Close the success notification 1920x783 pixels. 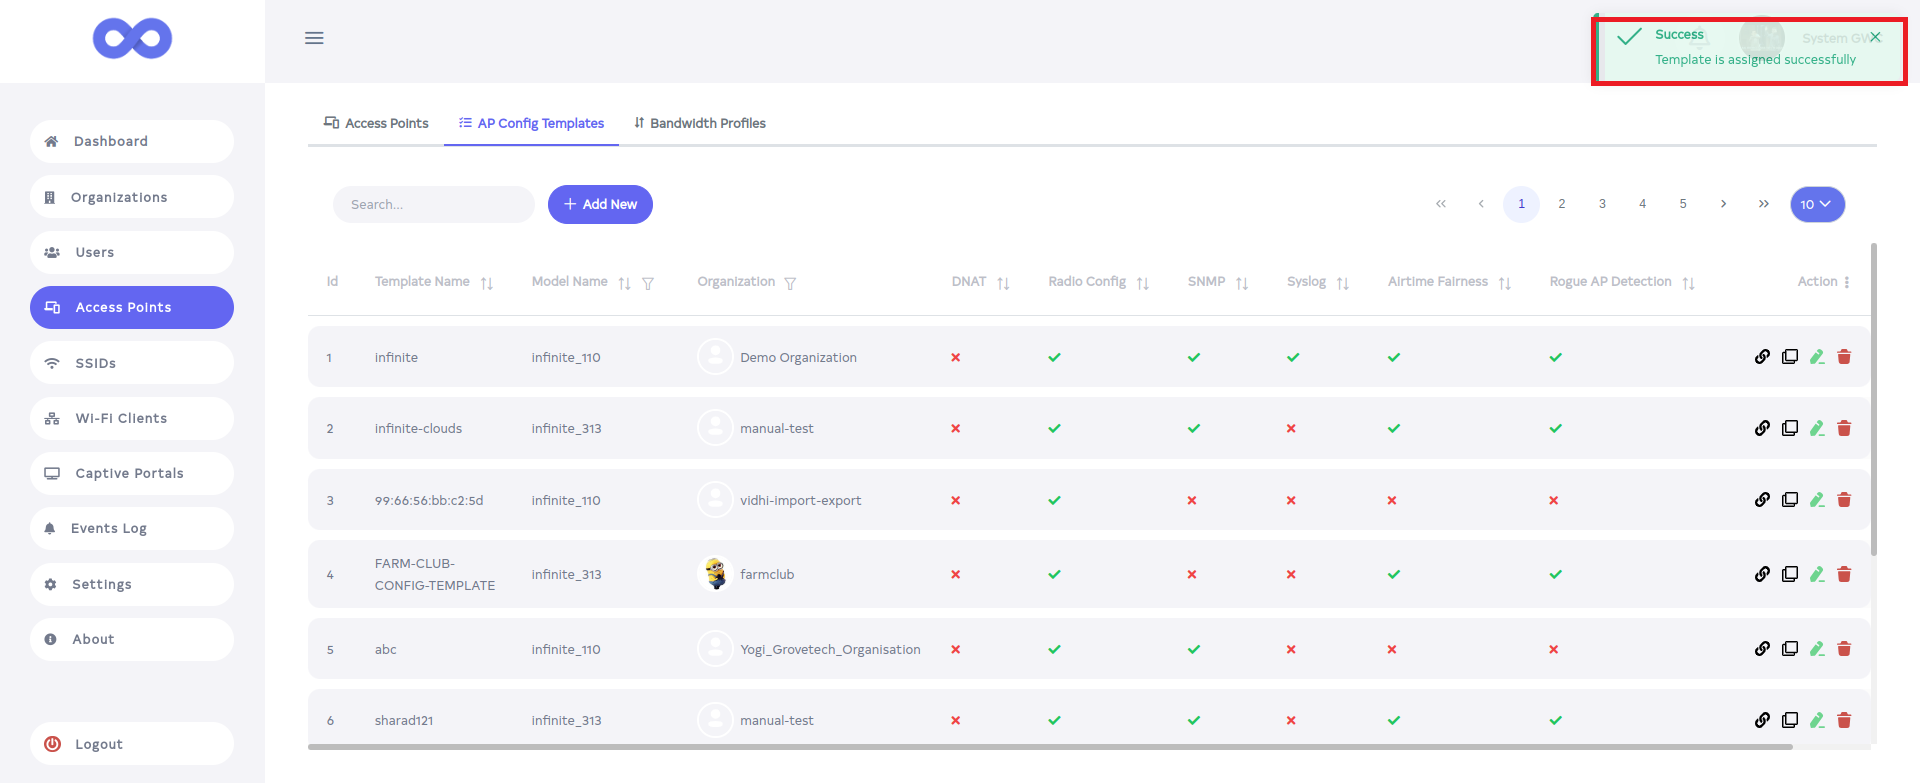click(1875, 37)
